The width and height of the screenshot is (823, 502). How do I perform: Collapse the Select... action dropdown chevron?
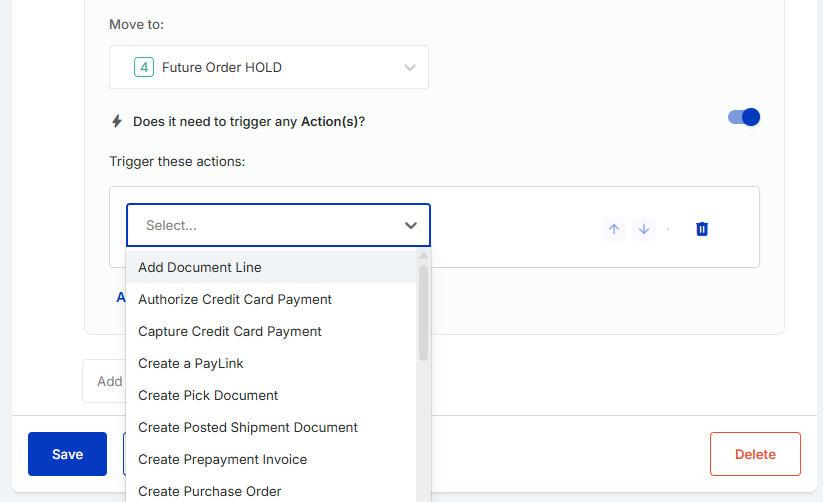click(x=410, y=225)
